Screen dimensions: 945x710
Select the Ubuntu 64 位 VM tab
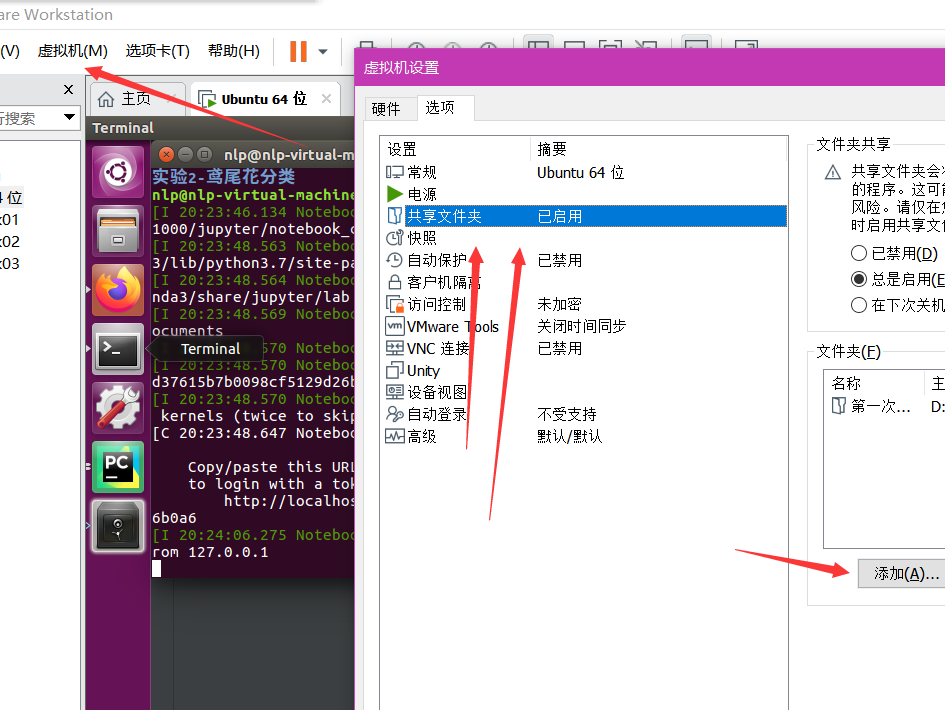pos(264,99)
